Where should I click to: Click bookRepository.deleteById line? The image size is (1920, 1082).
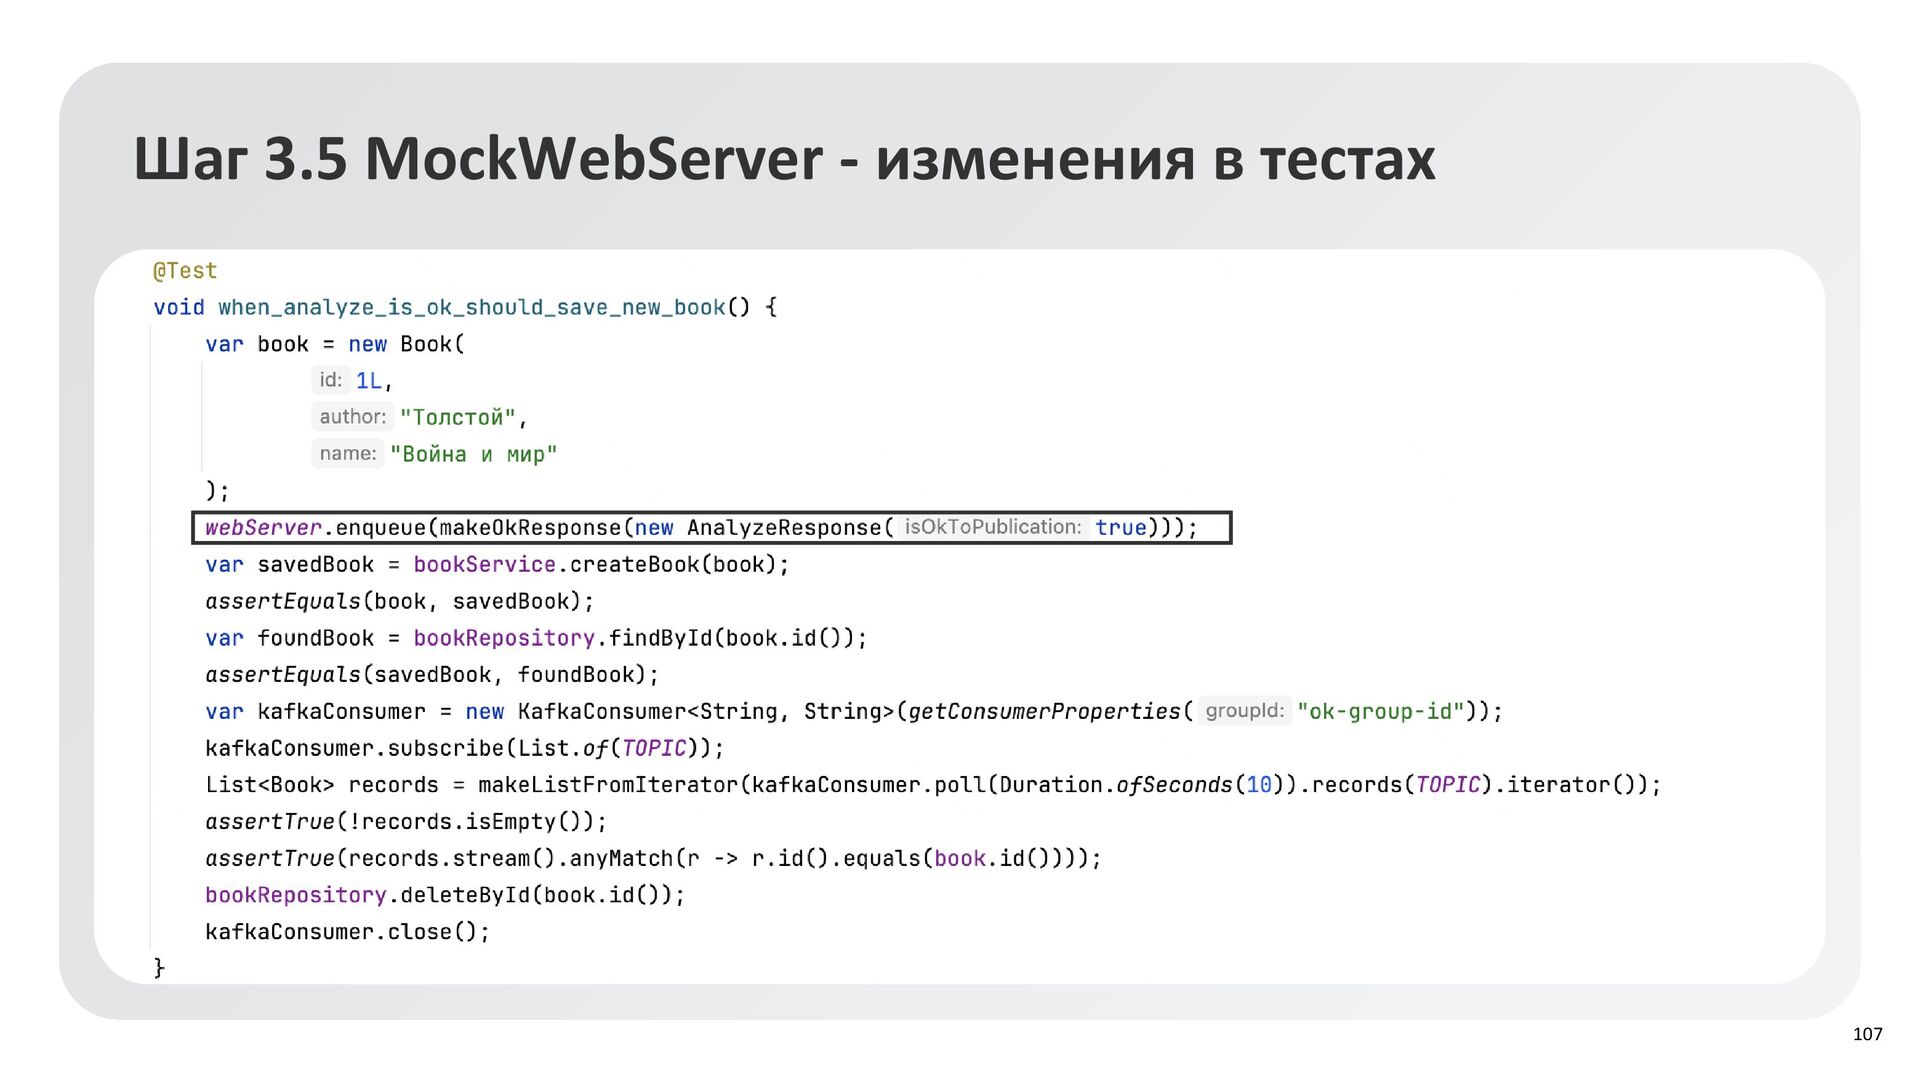(x=445, y=895)
